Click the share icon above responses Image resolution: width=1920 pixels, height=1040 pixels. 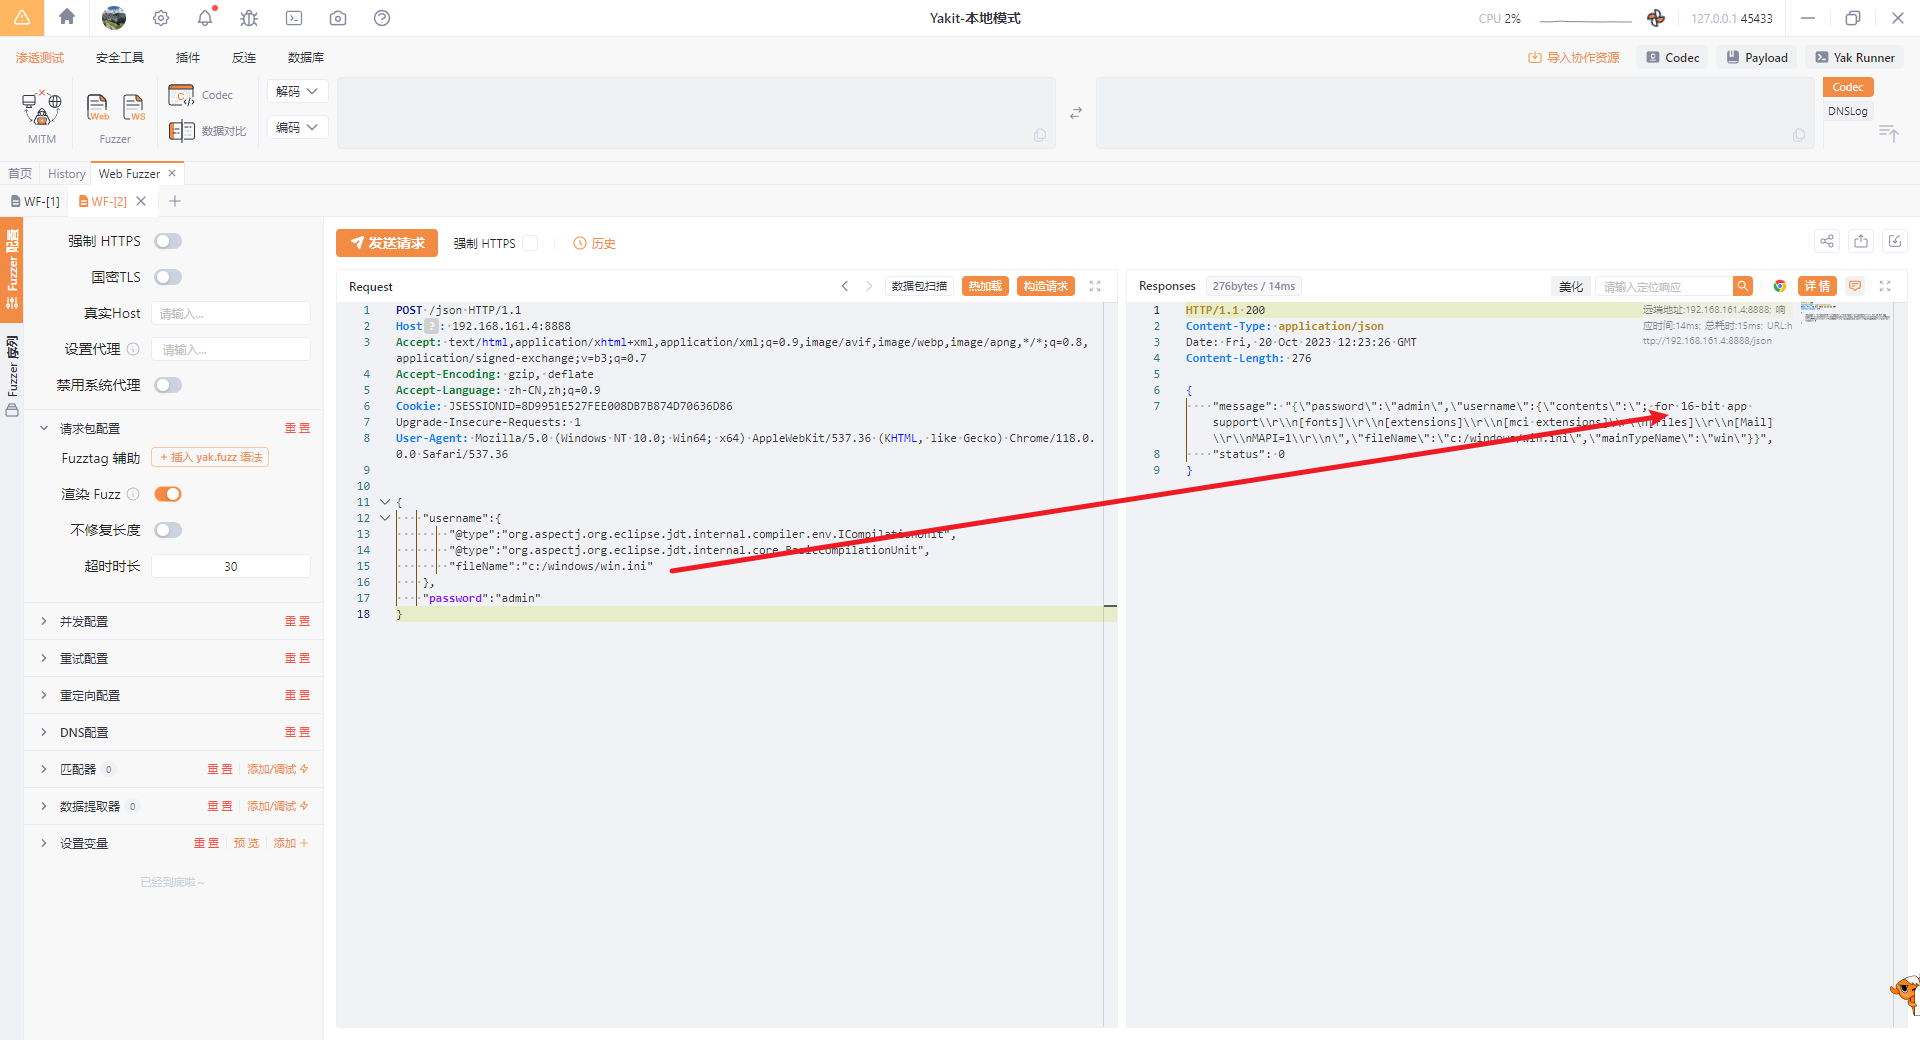coord(1827,241)
